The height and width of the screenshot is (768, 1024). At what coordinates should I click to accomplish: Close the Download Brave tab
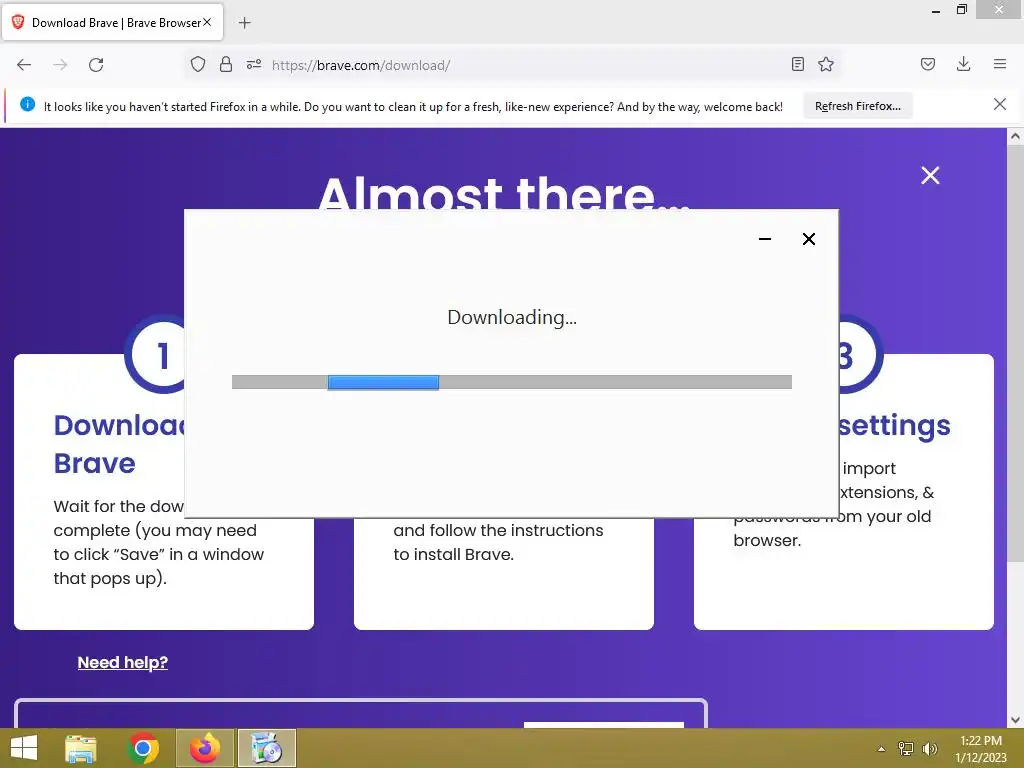[207, 22]
